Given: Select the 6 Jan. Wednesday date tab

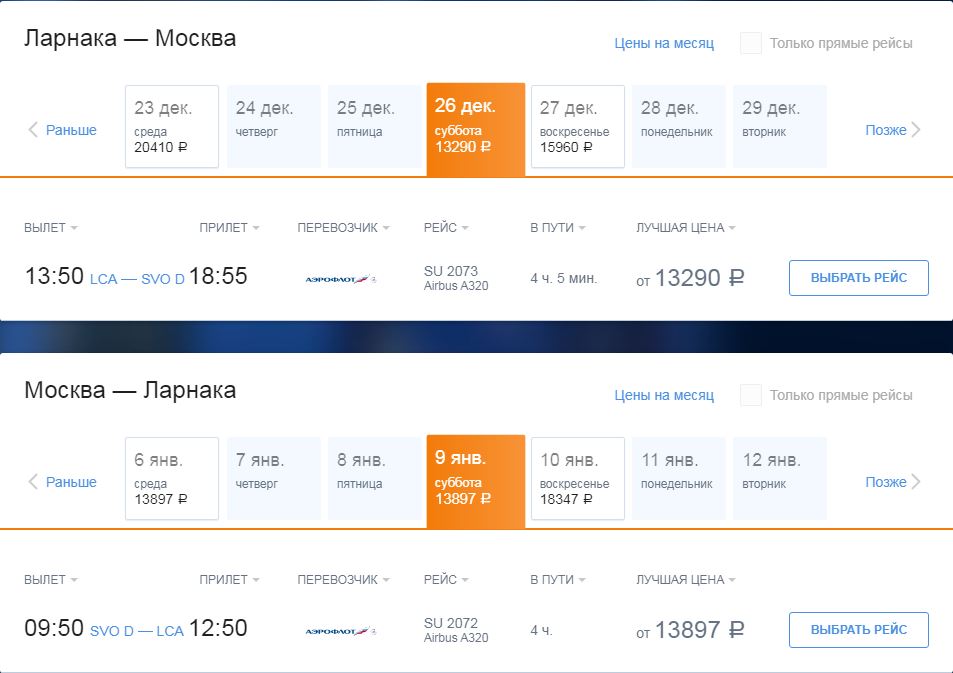Looking at the screenshot, I should pos(172,479).
